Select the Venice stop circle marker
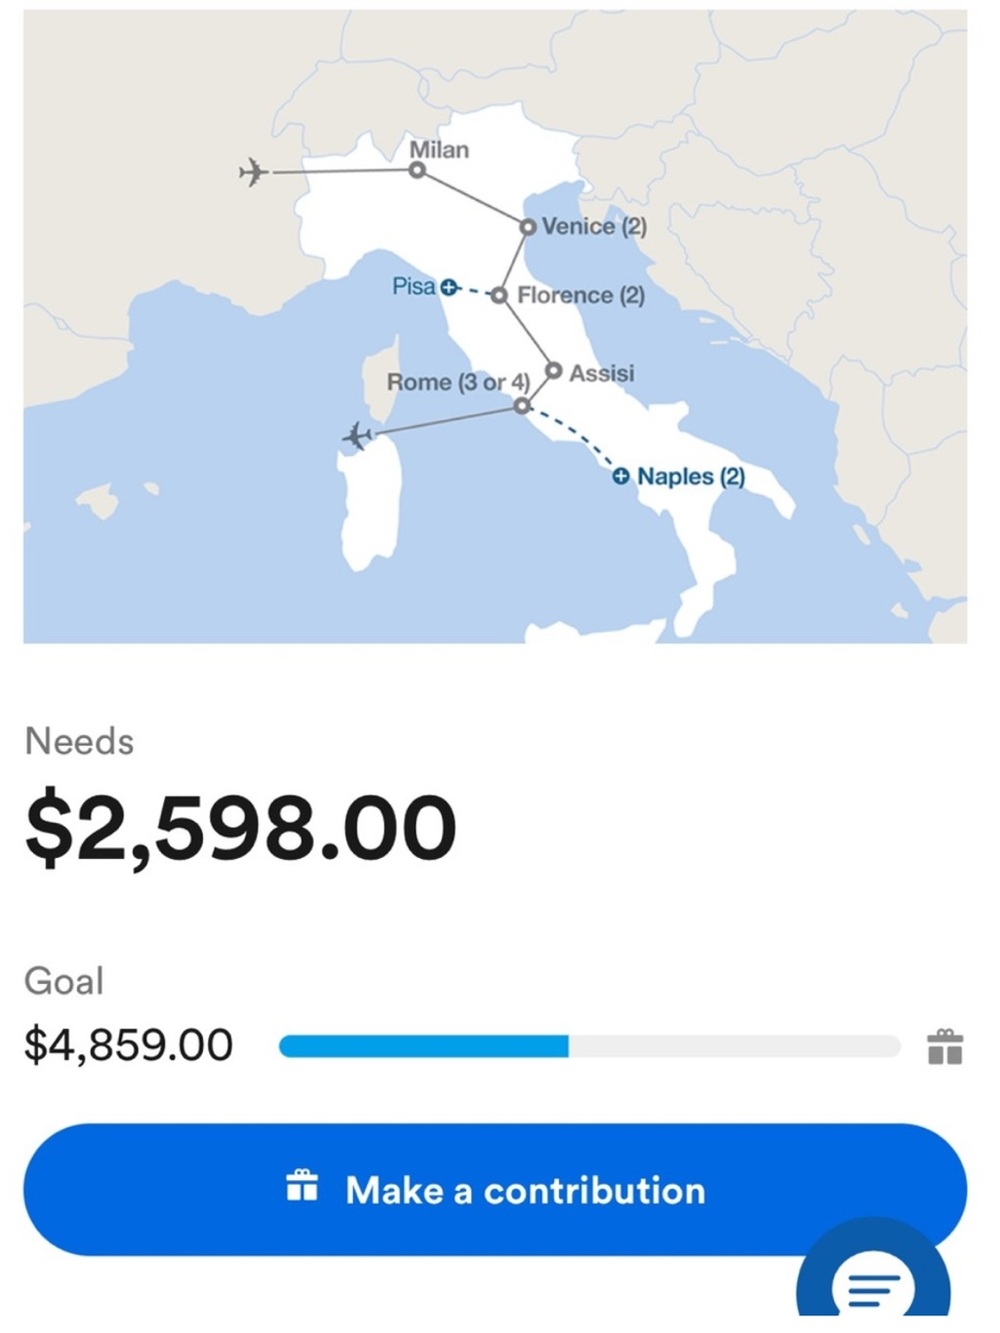Image resolution: width=1000 pixels, height=1333 pixels. coord(527,227)
